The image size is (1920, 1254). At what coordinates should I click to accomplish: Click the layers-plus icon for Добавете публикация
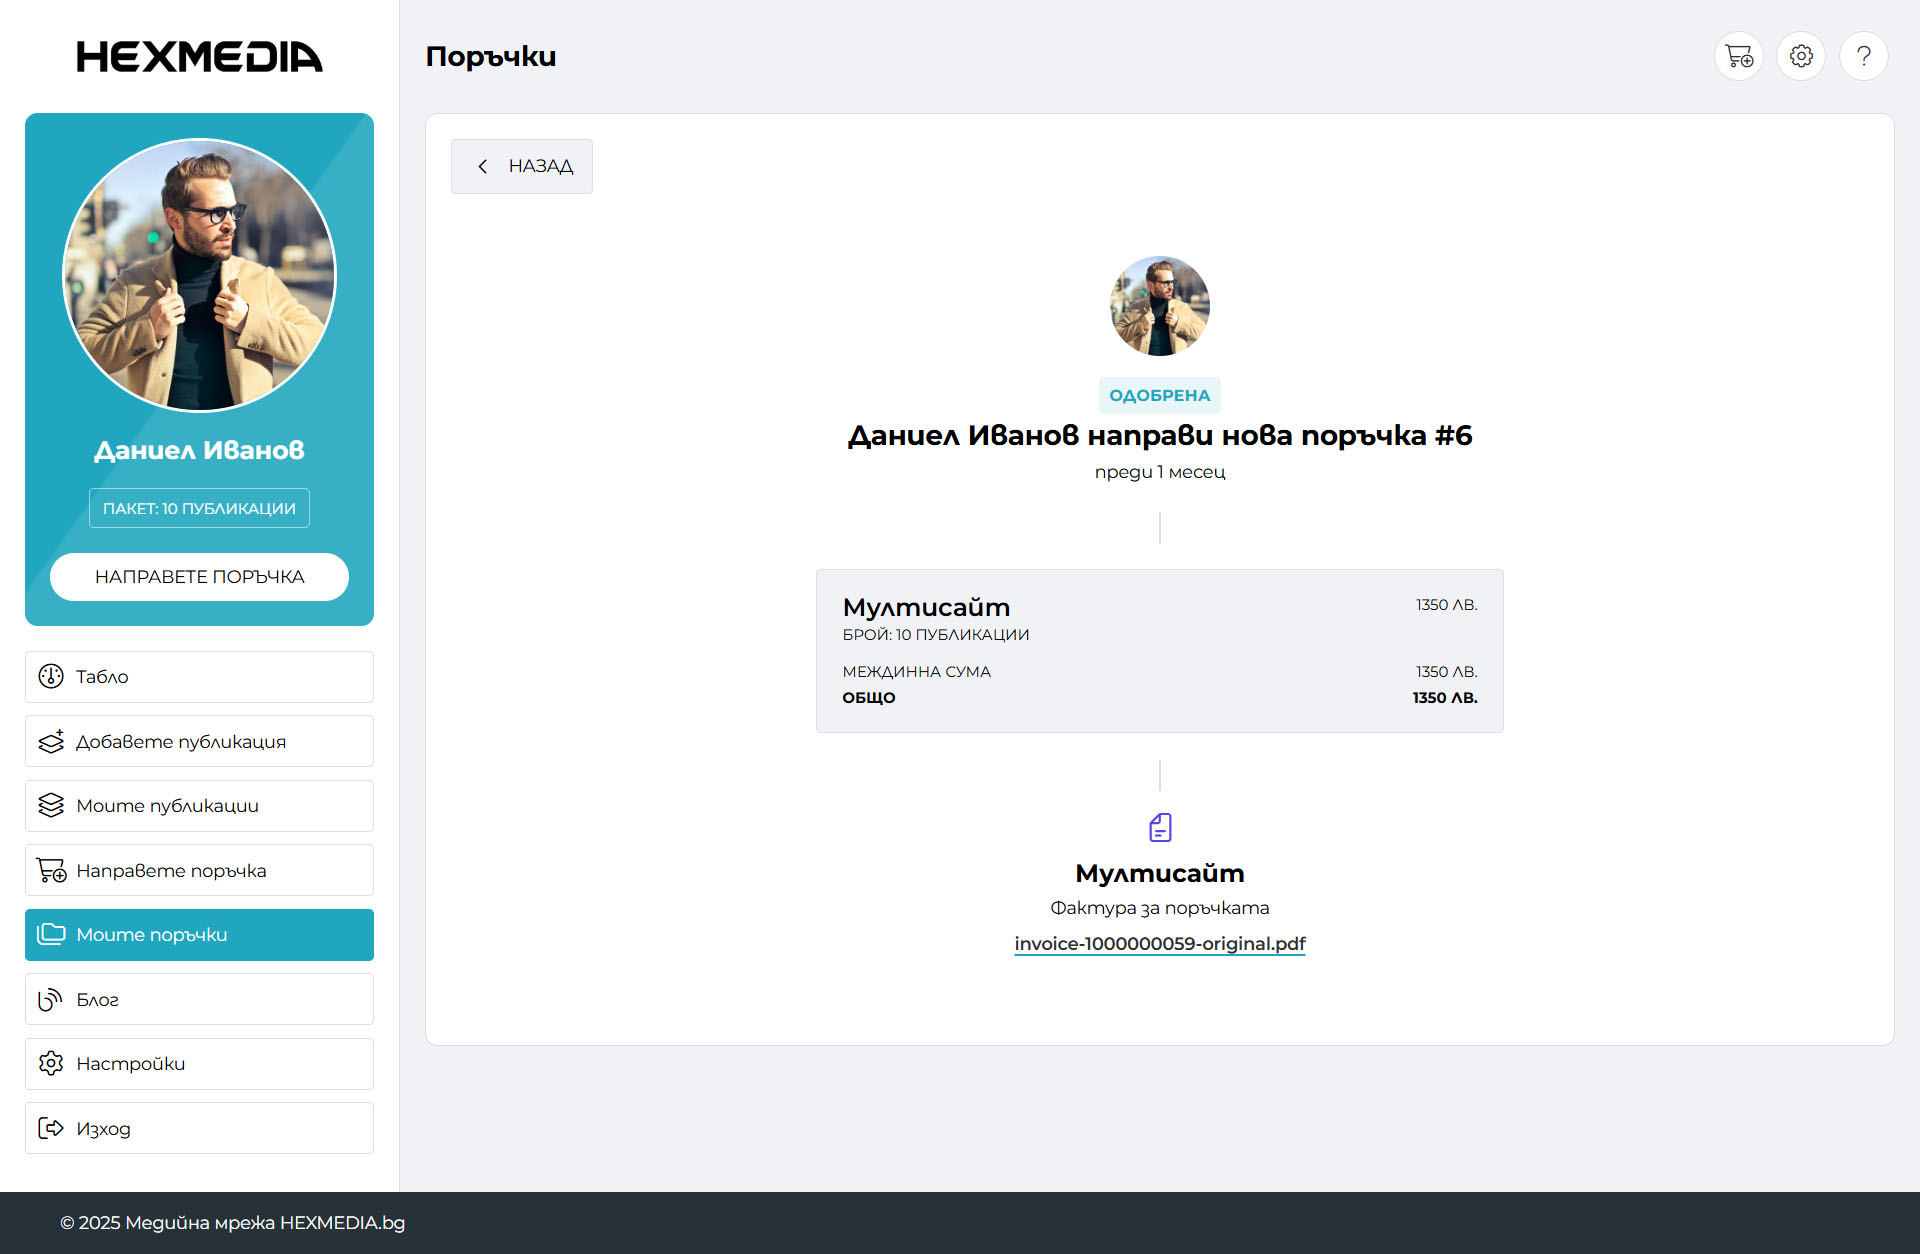[x=51, y=741]
